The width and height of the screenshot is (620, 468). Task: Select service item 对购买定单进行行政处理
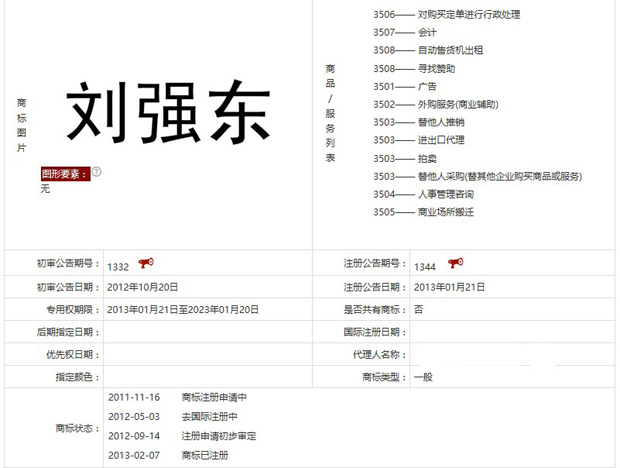coord(447,15)
